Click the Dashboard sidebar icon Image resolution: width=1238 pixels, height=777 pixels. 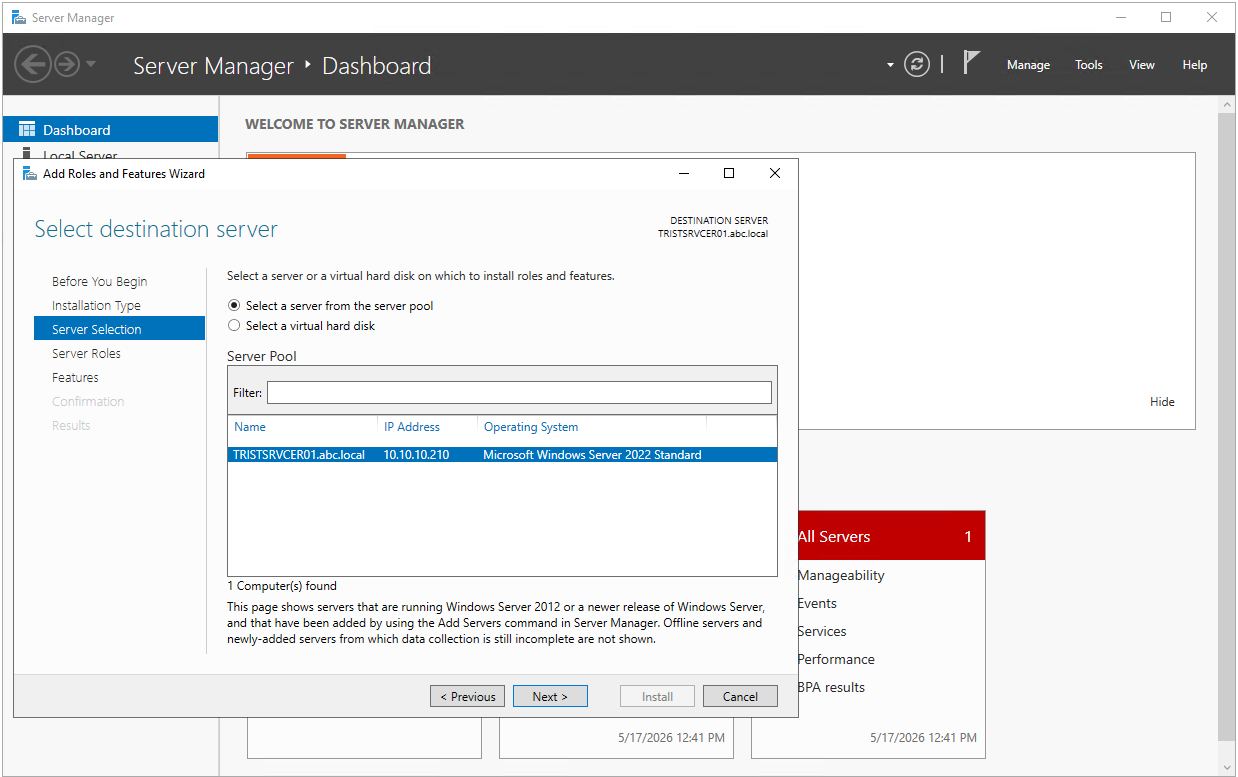pyautogui.click(x=27, y=130)
